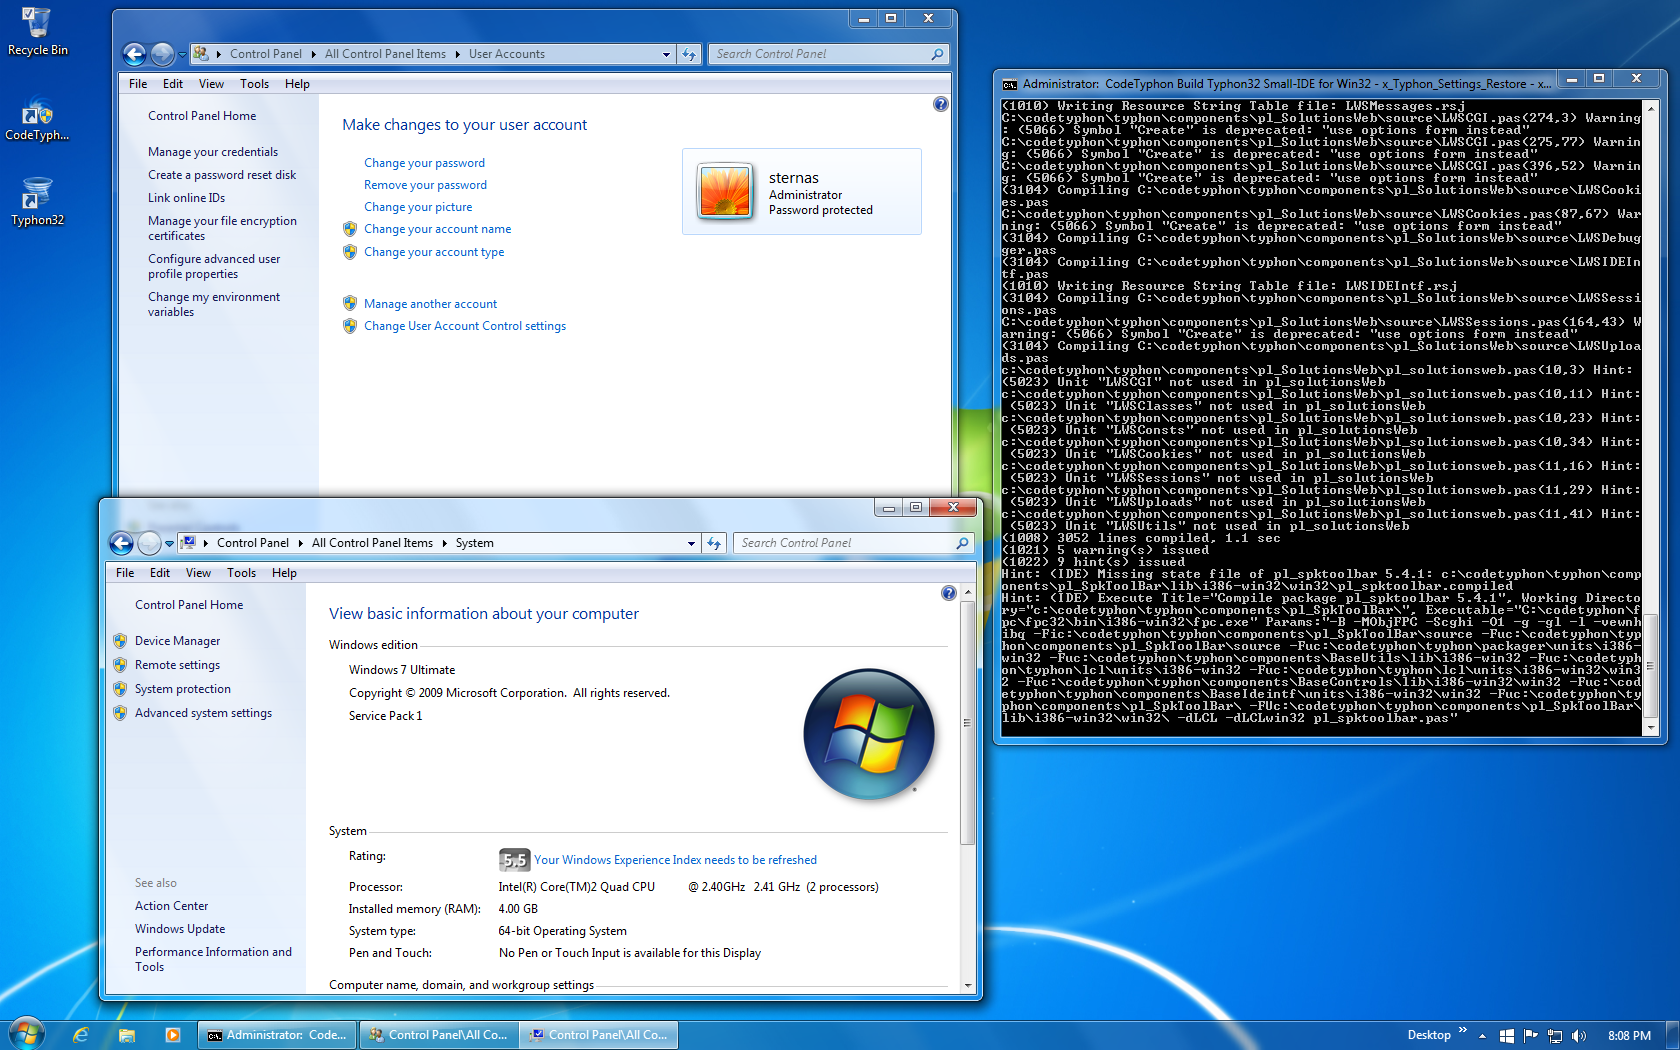The height and width of the screenshot is (1050, 1680).
Task: Open Change User Account Control settings
Action: click(465, 326)
